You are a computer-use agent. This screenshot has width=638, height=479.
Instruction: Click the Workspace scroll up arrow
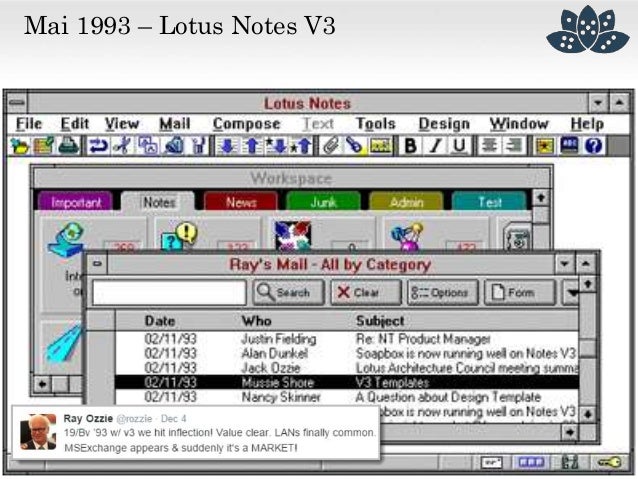pos(541,198)
